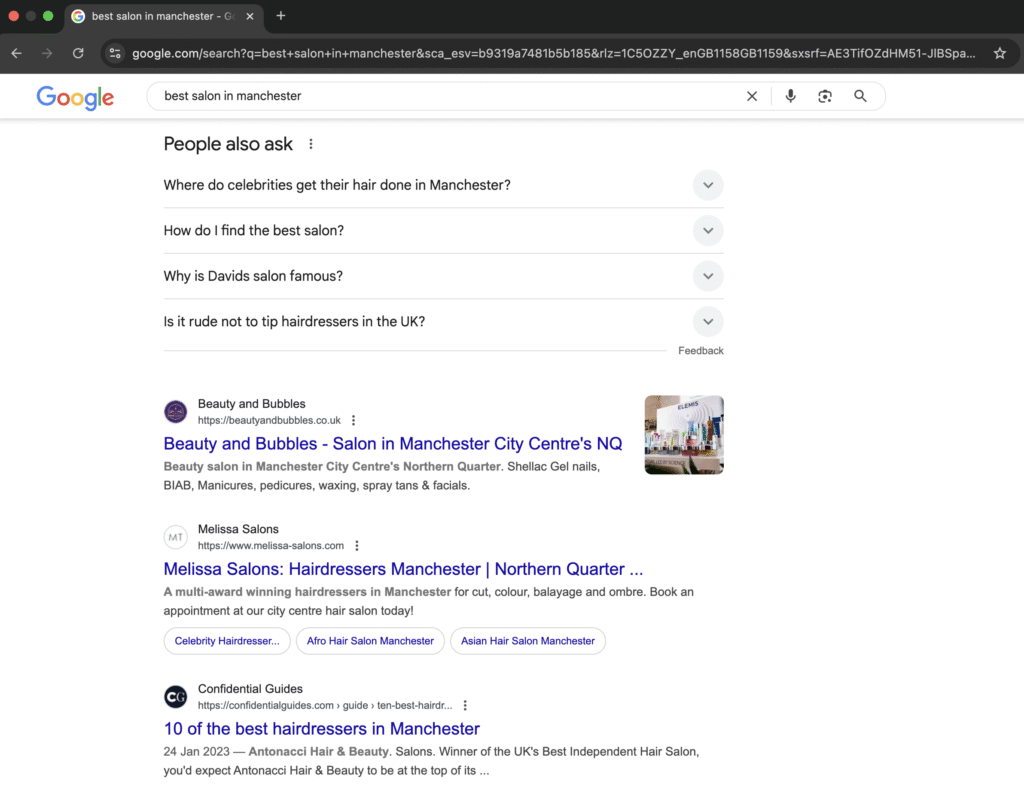1024x808 pixels.
Task: Click the Feedback link
Action: click(x=701, y=351)
